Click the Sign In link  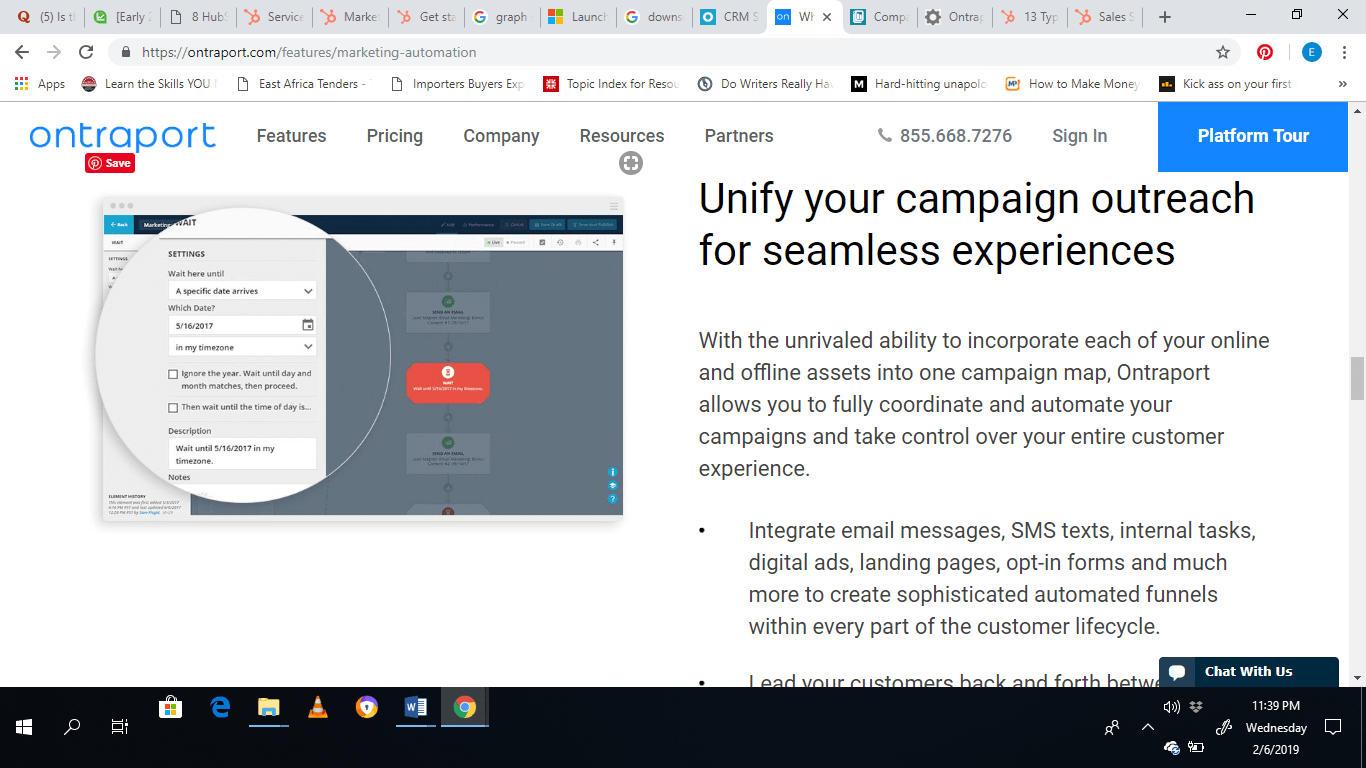click(x=1079, y=136)
